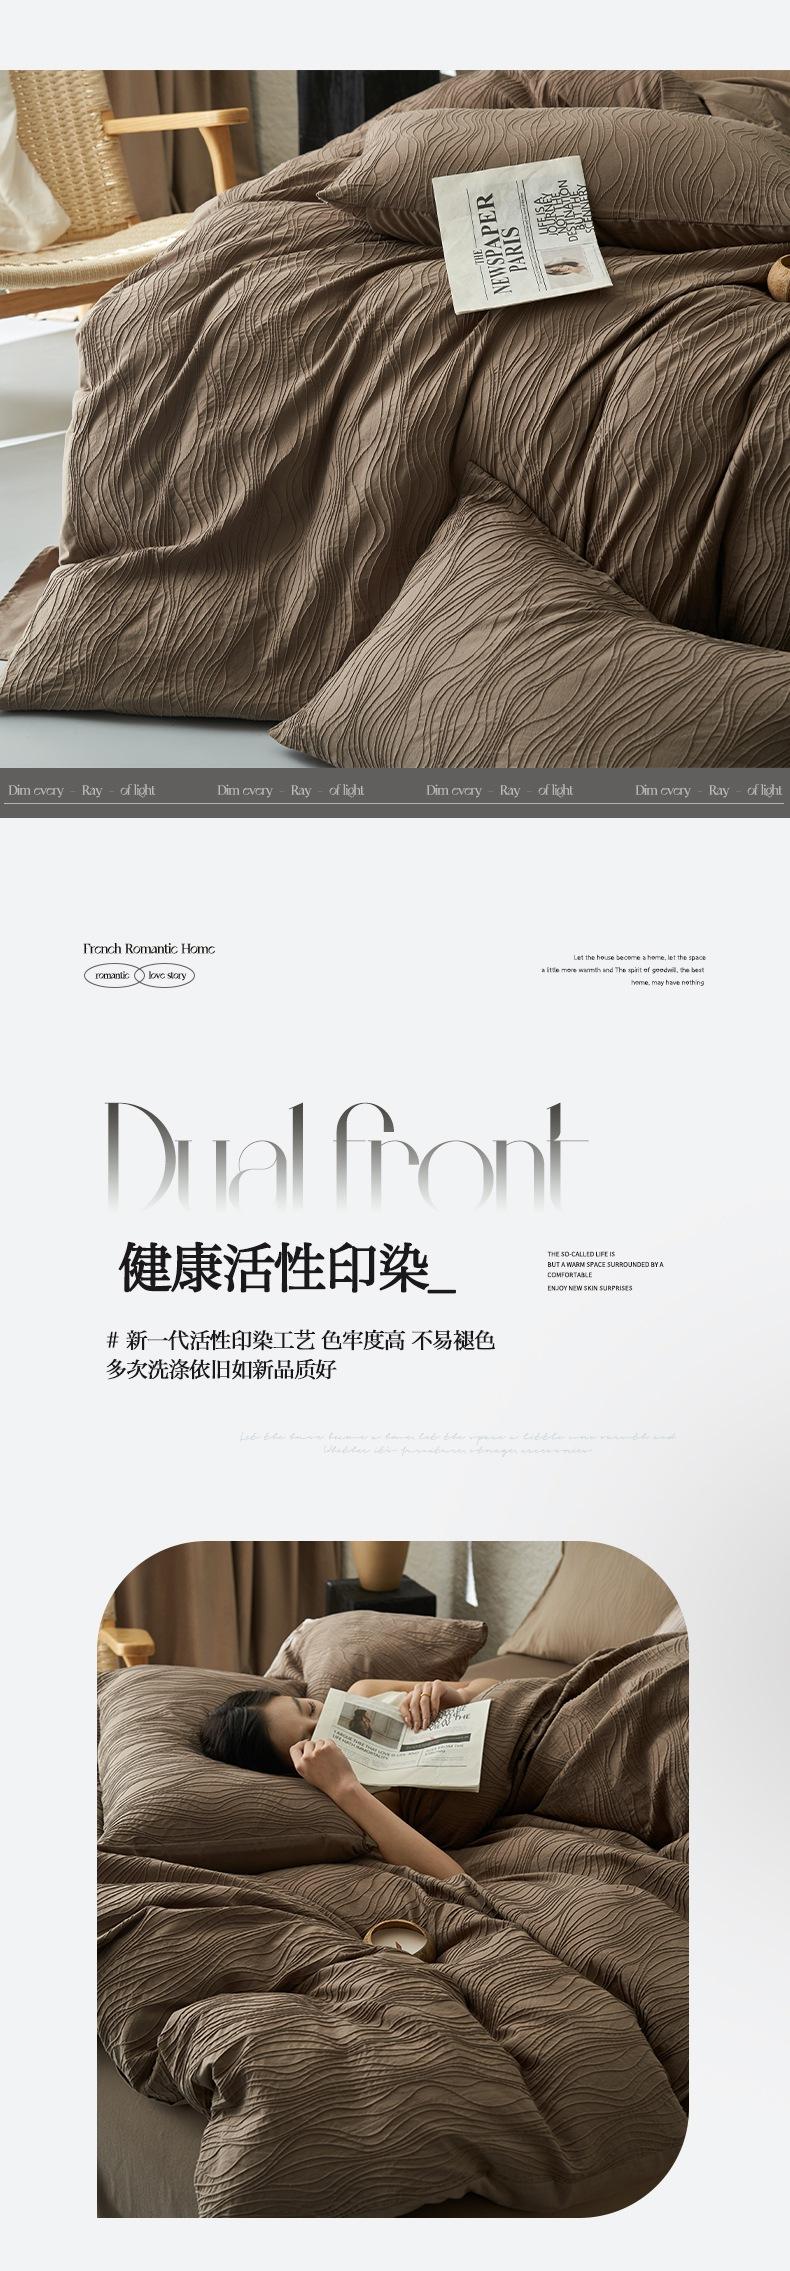
Task: Click the 'THE SO-CALLED LIFE IS' small text block
Action: pos(604,1270)
